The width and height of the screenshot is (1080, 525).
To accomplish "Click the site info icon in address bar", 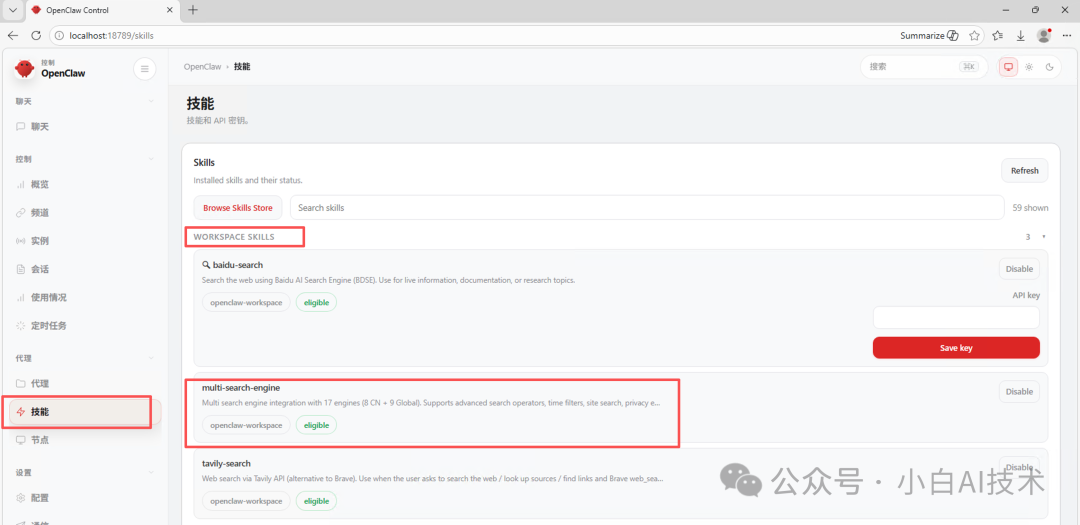I will pyautogui.click(x=59, y=35).
